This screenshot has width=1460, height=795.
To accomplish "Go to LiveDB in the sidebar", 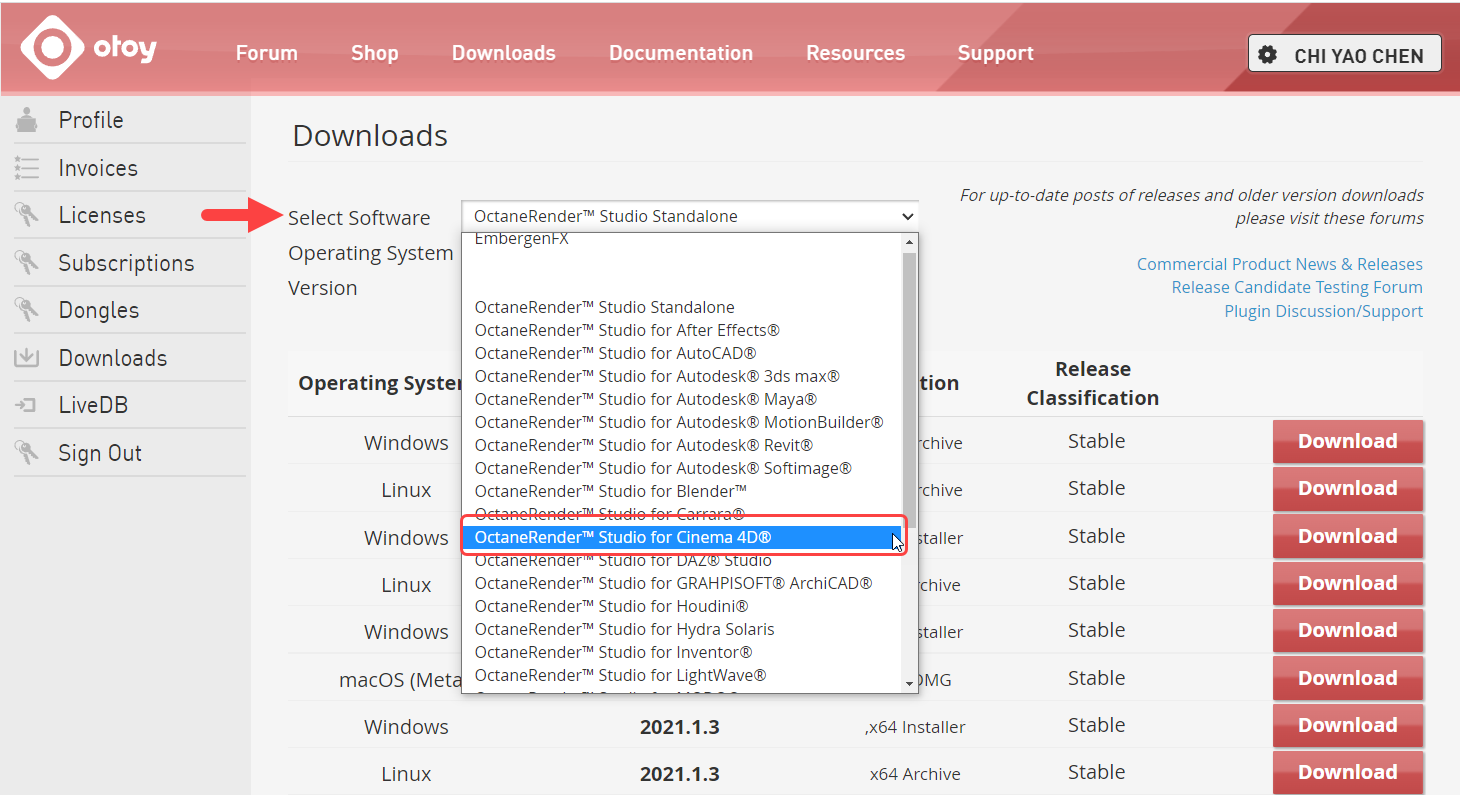I will click(x=93, y=405).
